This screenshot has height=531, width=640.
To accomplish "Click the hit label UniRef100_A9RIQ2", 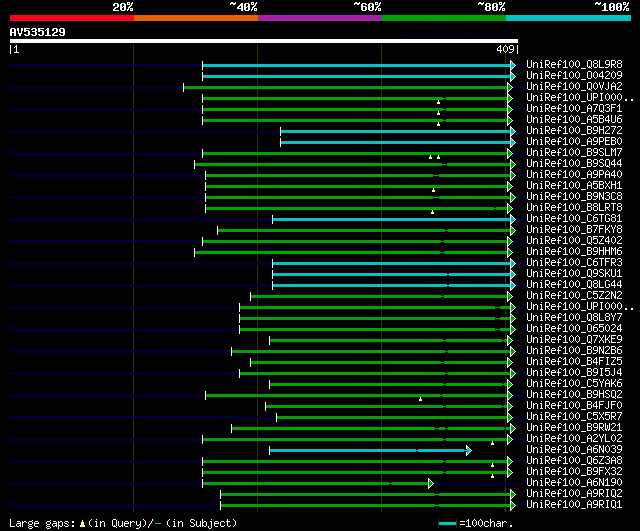I will [x=574, y=494].
